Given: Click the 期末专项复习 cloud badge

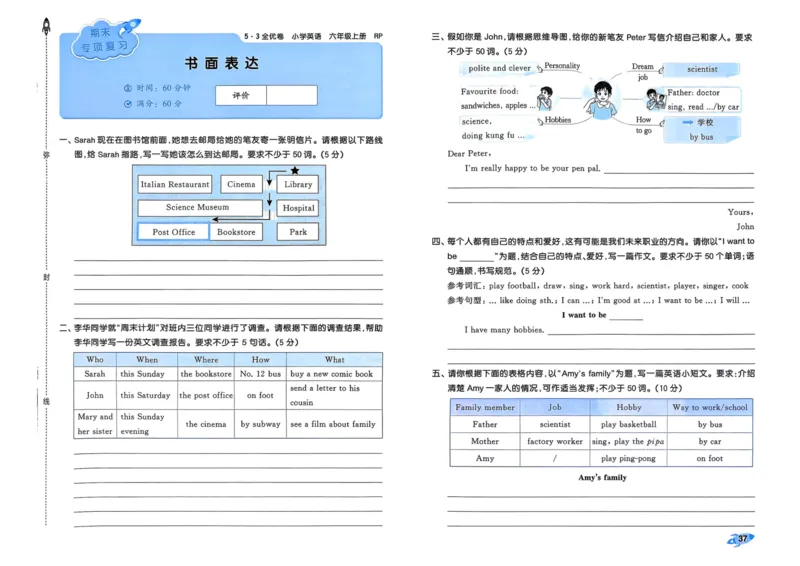Looking at the screenshot, I should click(104, 39).
